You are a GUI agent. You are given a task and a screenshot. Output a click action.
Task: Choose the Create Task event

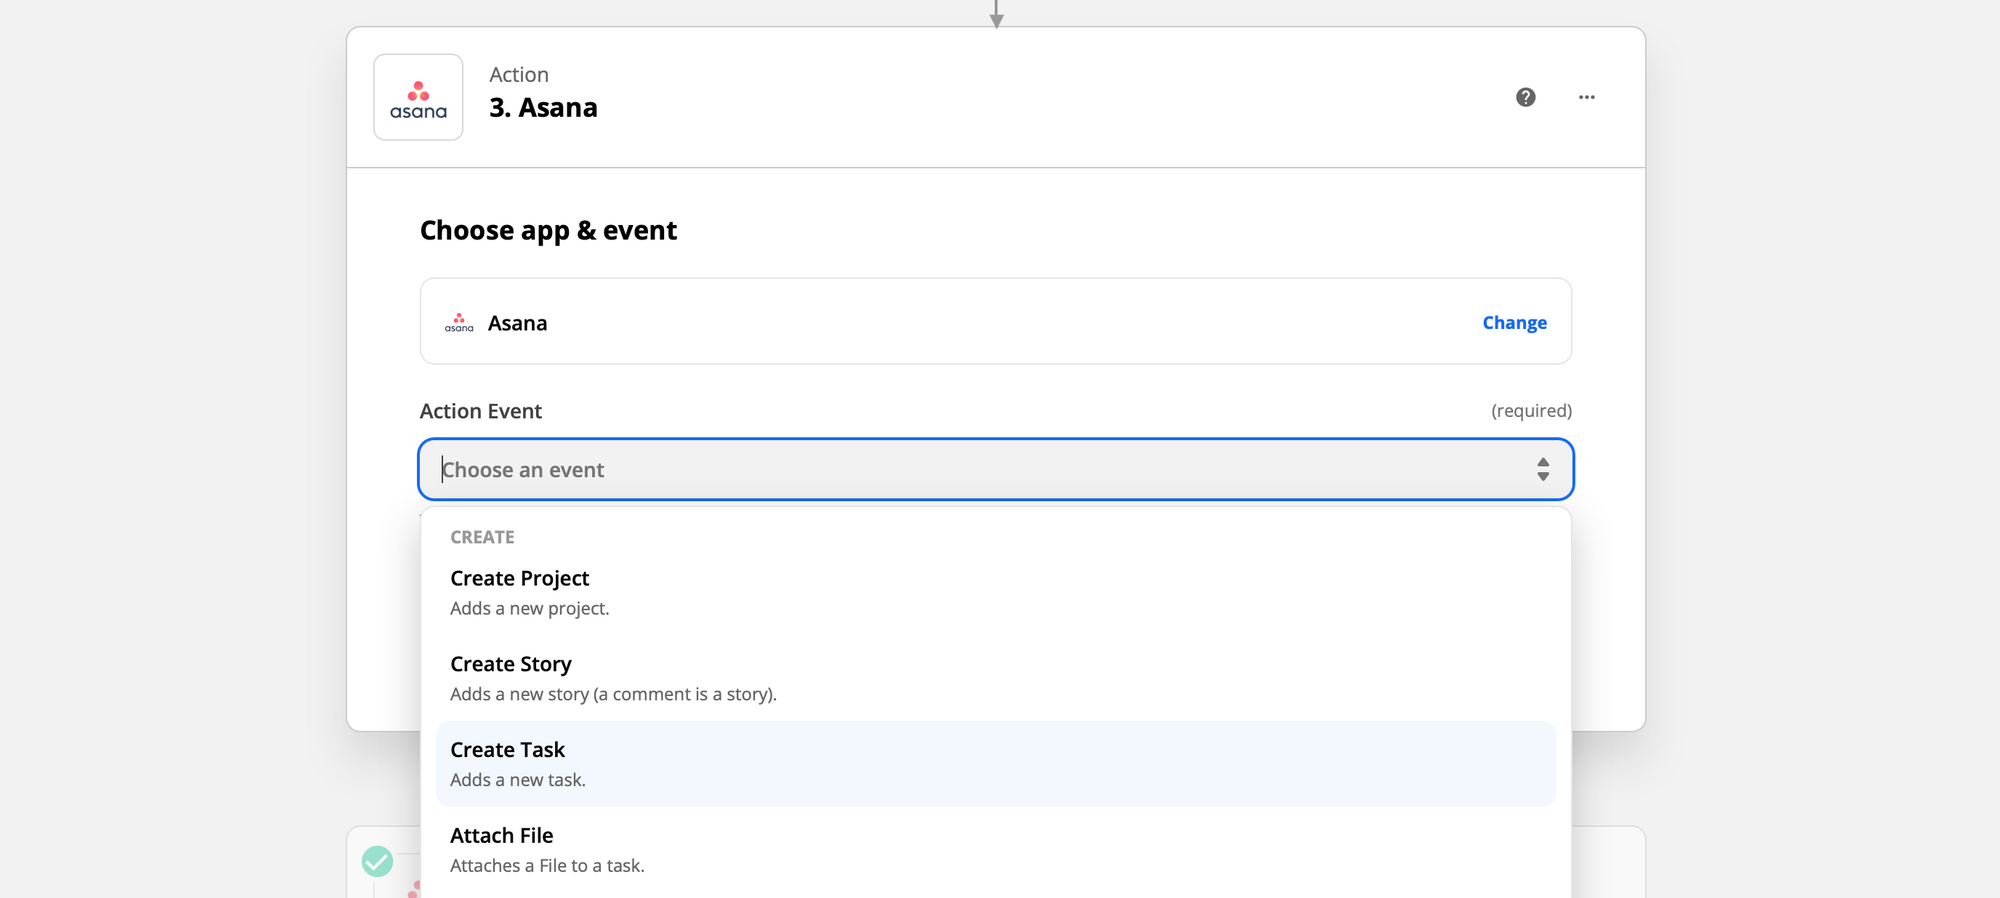996,764
